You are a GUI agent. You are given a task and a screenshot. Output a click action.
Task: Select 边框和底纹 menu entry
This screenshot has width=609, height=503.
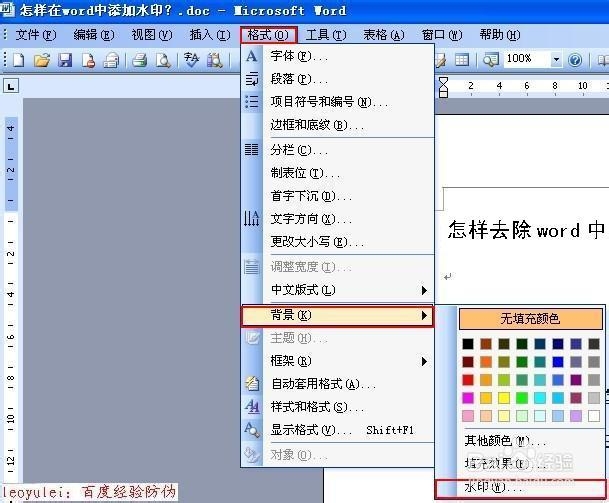337,125
